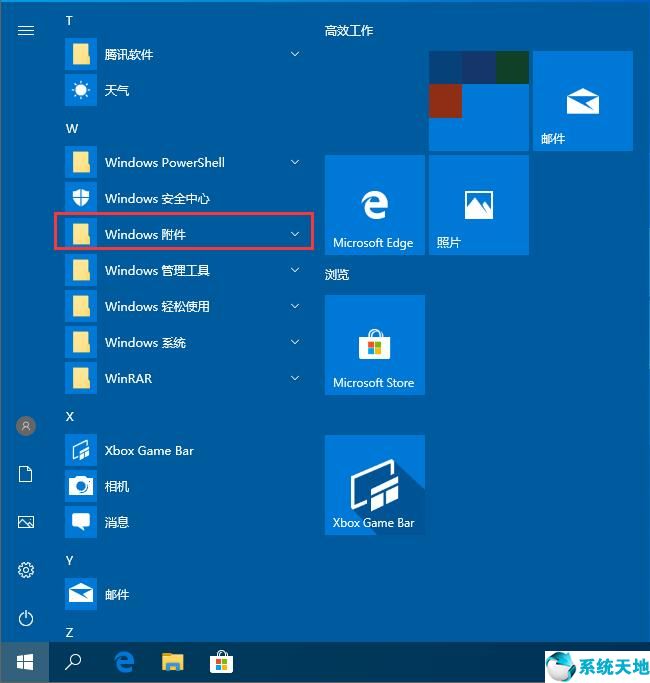The width and height of the screenshot is (650, 683).
Task: Click the Xbox Game Bar list icon
Action: 81,450
